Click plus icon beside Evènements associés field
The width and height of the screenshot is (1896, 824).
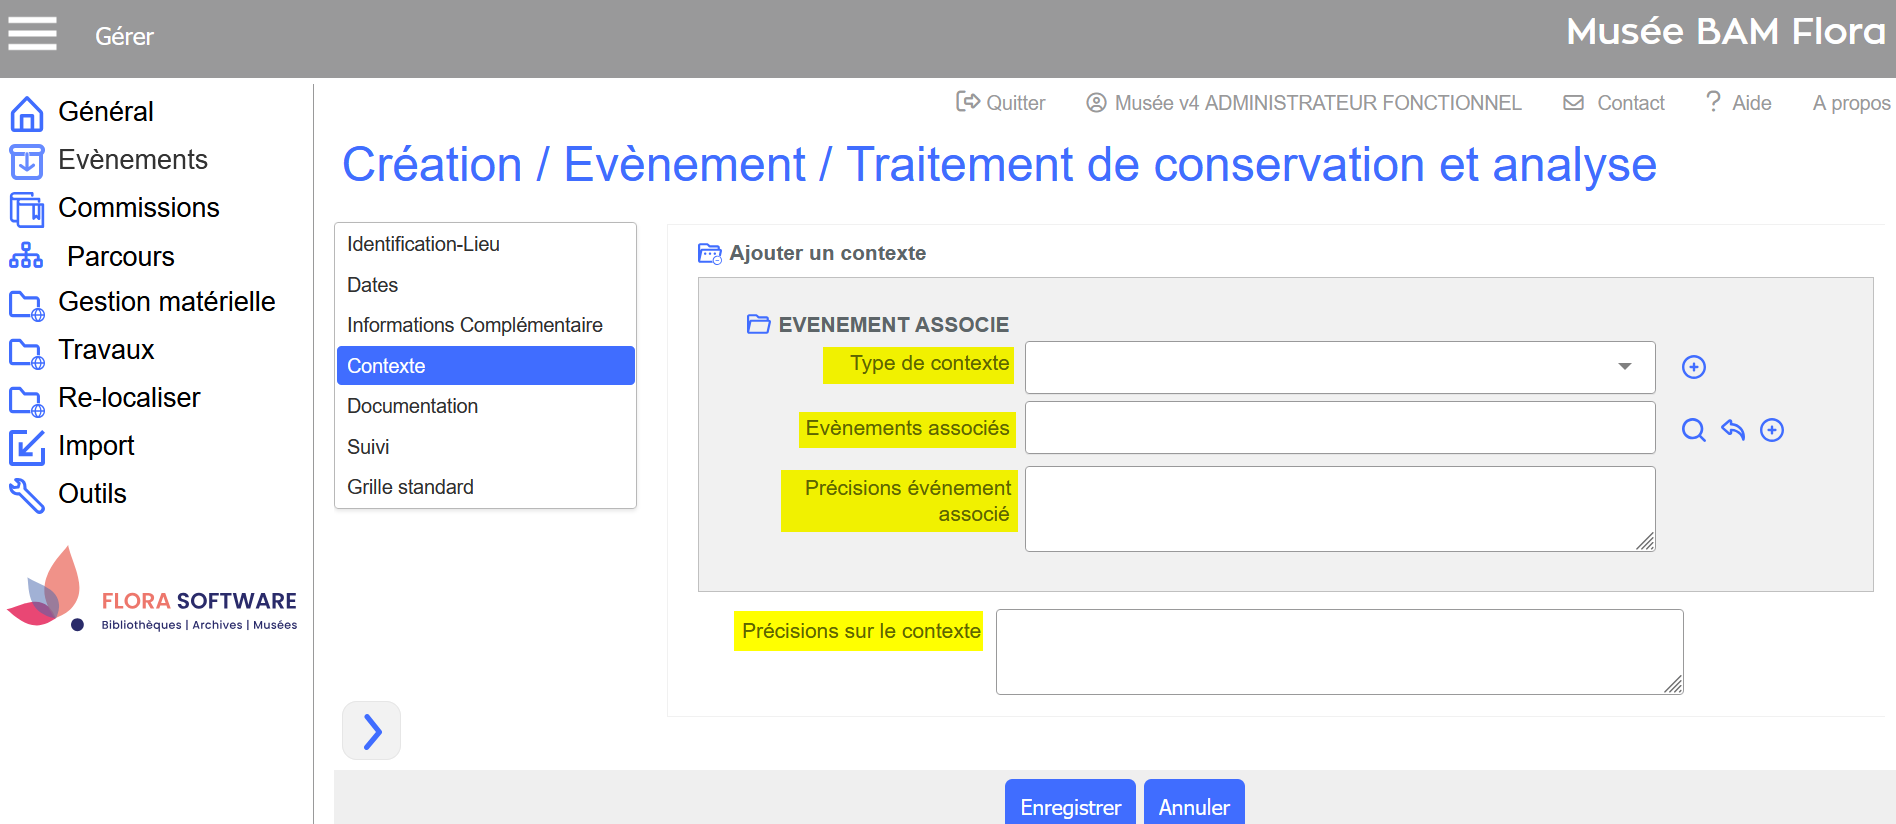pos(1771,430)
